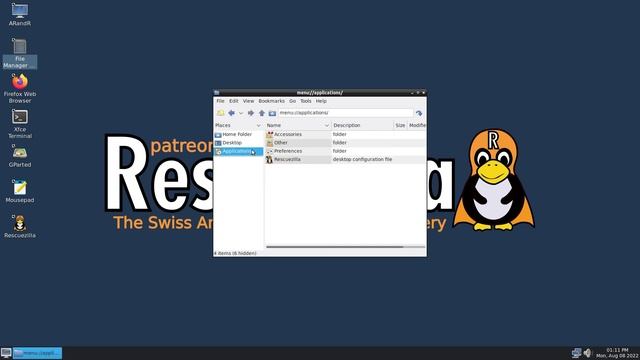The height and width of the screenshot is (360, 640).
Task: Open the Tools menu
Action: pos(306,101)
